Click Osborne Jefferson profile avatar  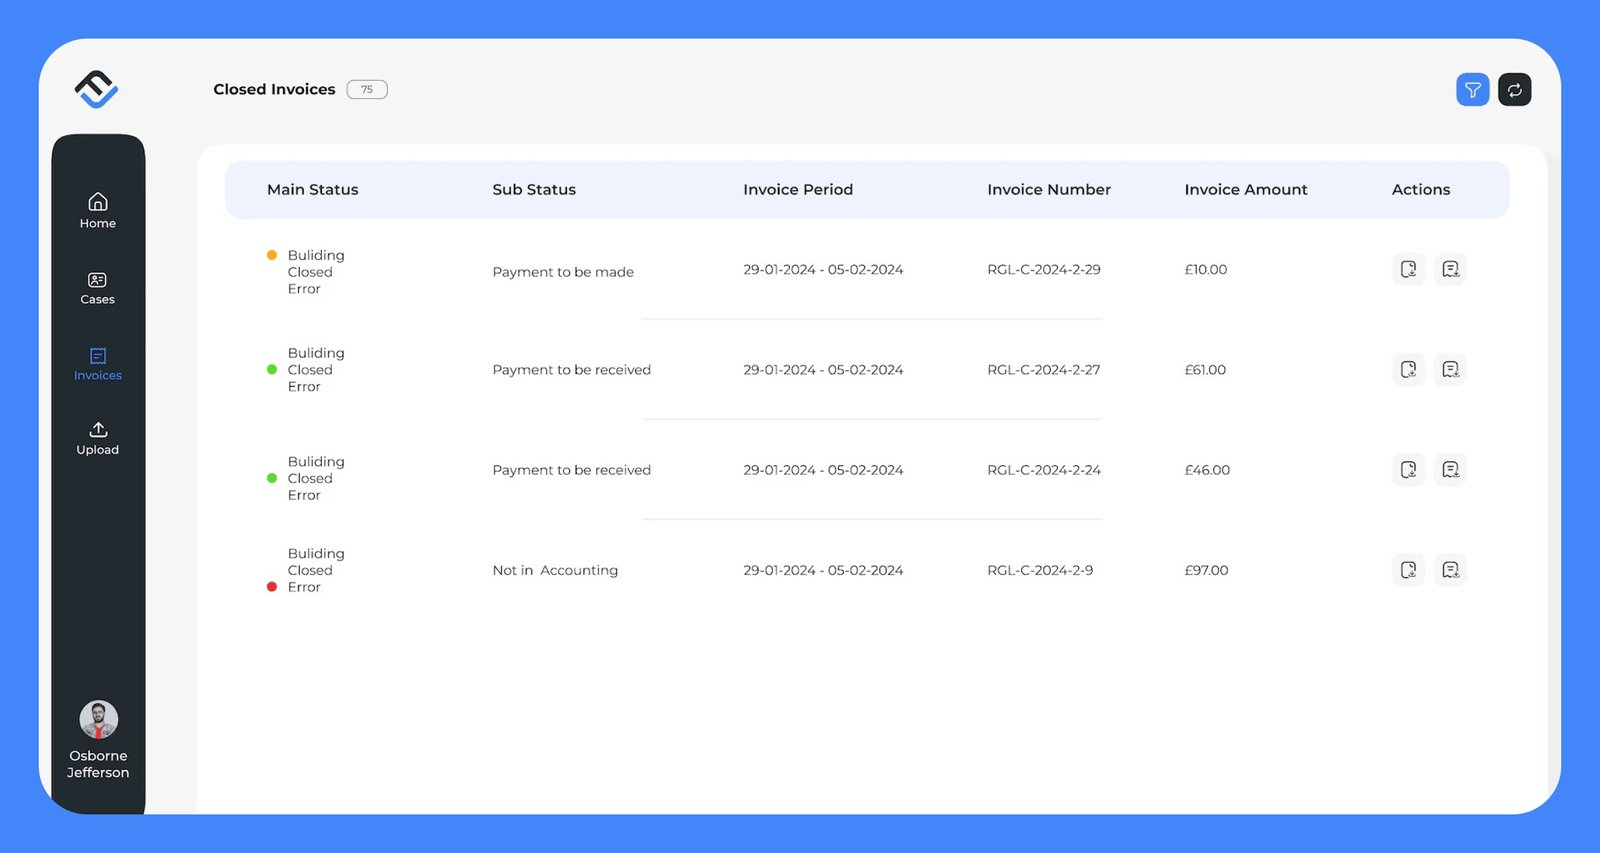[98, 720]
